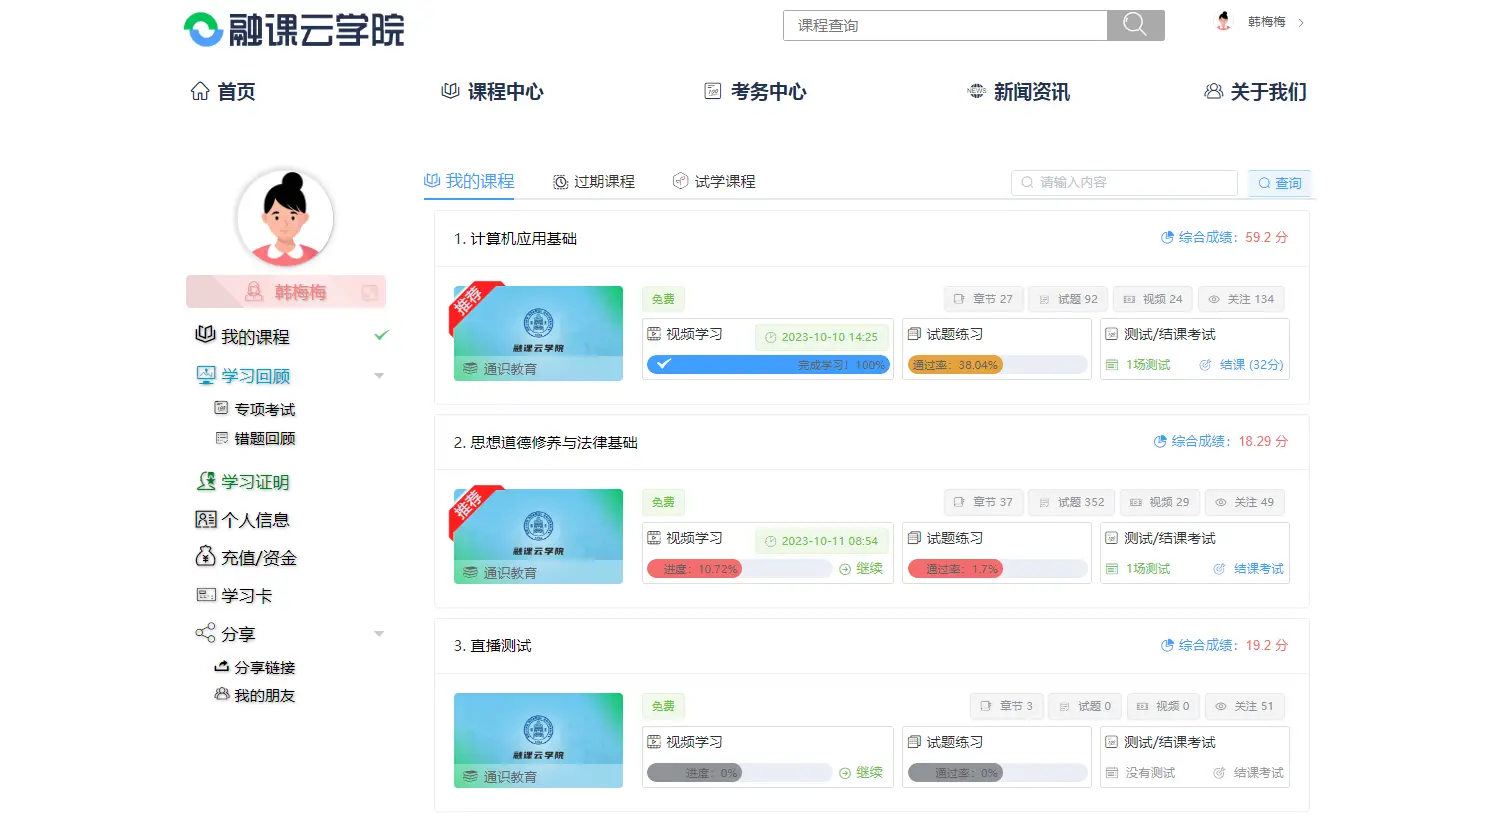Go to 学习卡 in sidebar
Viewport: 1500px width, 819px height.
pos(234,596)
